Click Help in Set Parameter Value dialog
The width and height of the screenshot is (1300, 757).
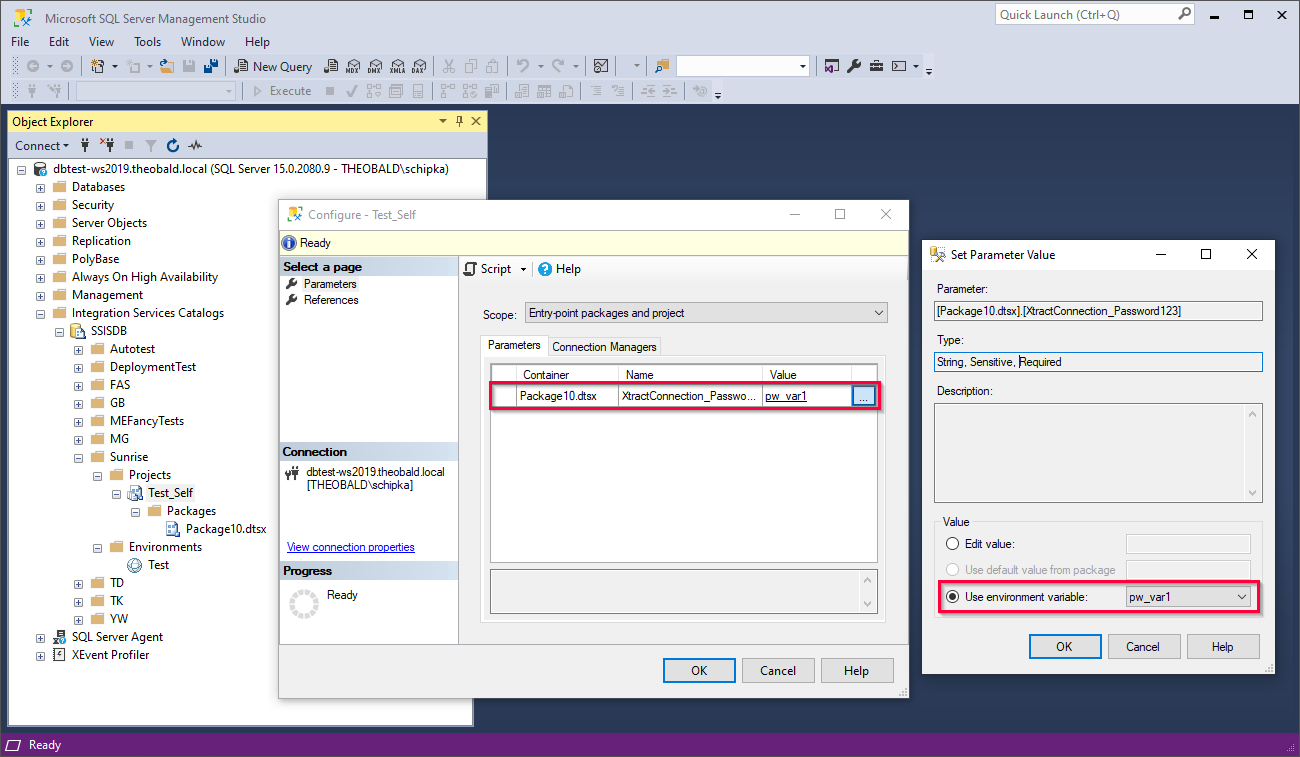coord(1222,647)
